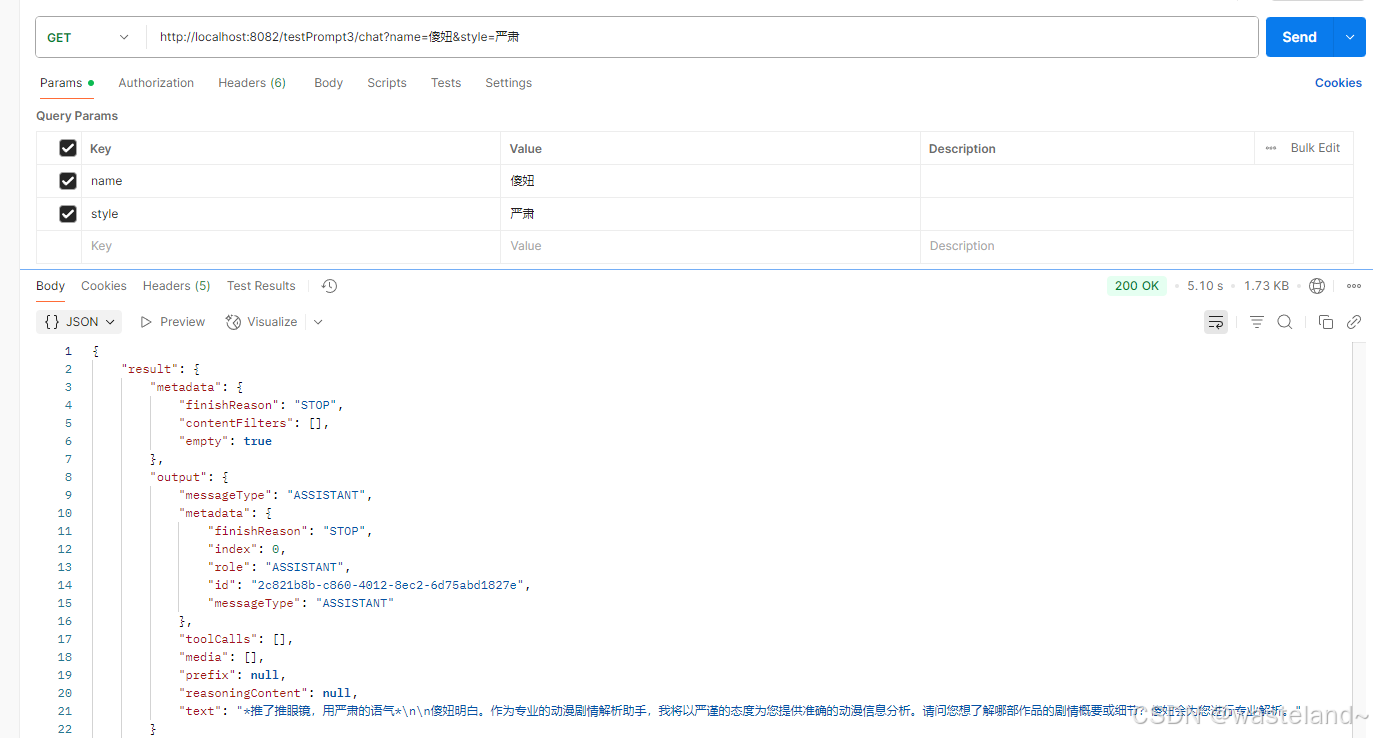Open the Test Results tab

click(x=261, y=286)
